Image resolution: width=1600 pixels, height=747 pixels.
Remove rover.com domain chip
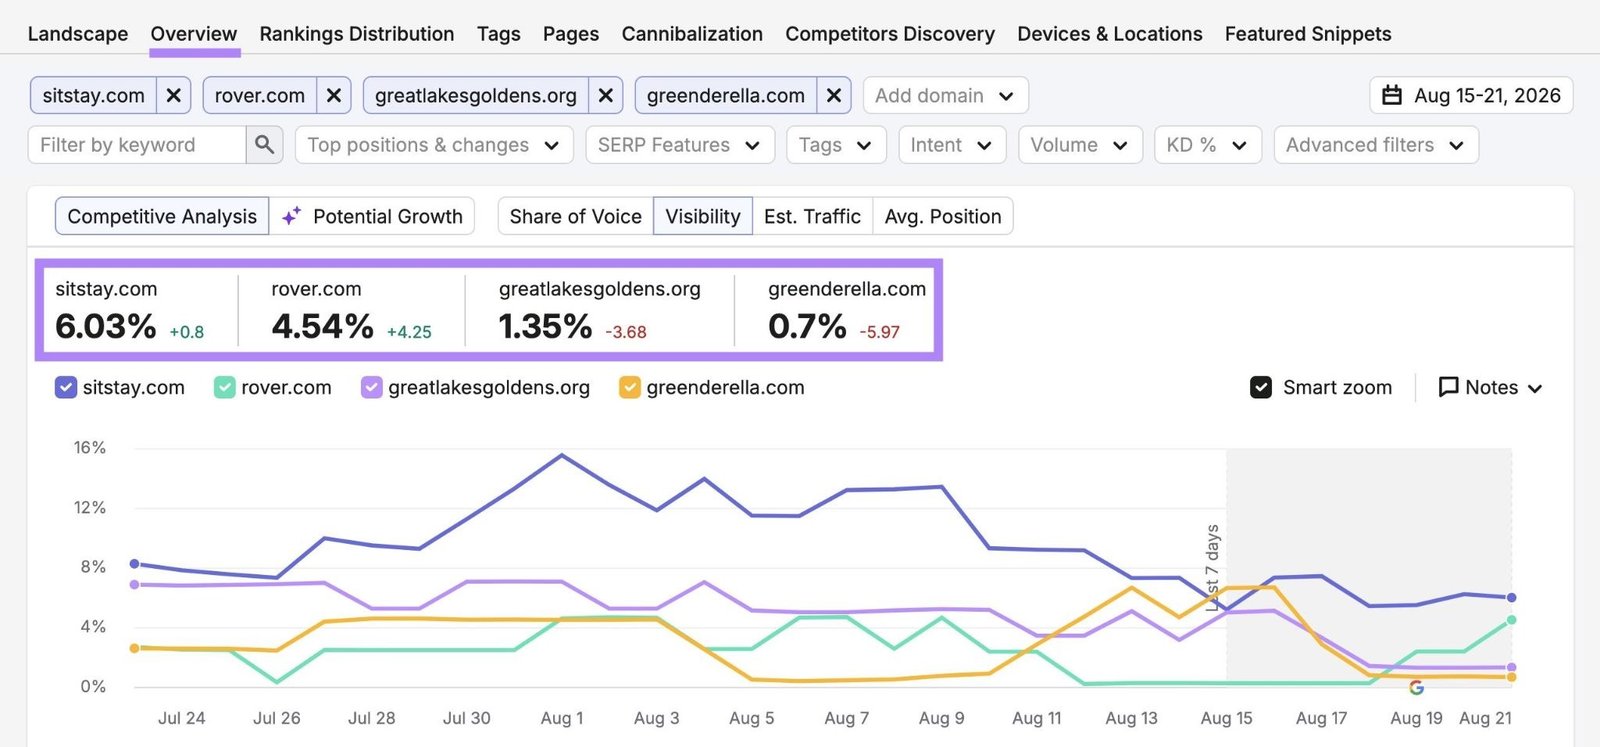[x=334, y=95]
